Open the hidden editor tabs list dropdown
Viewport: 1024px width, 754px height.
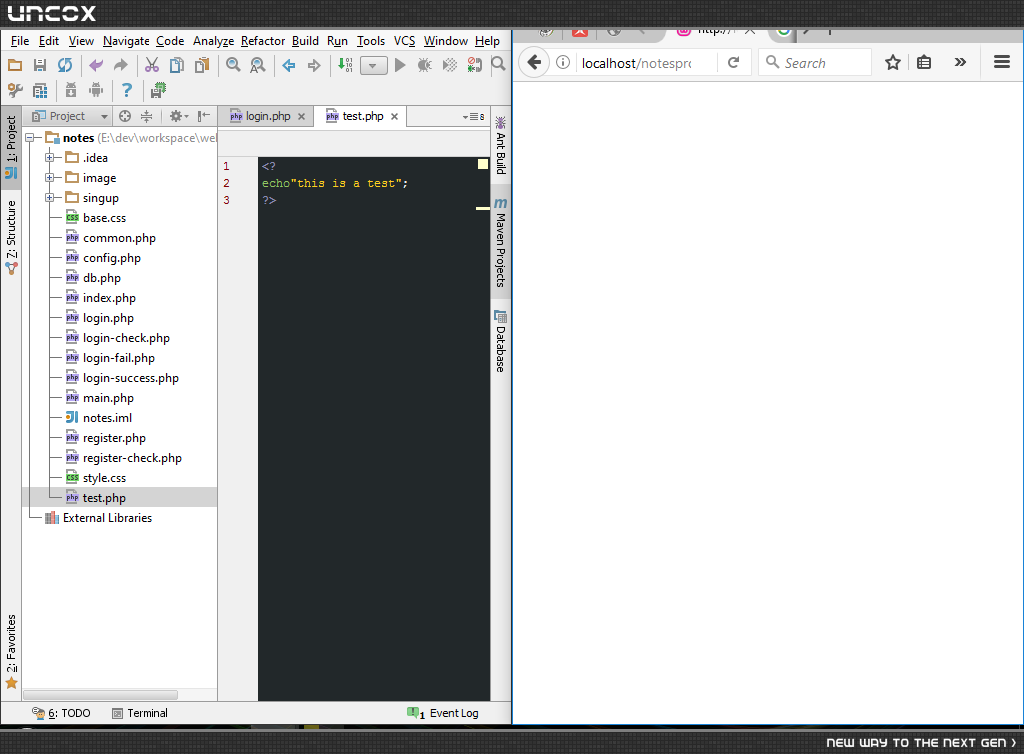[473, 117]
